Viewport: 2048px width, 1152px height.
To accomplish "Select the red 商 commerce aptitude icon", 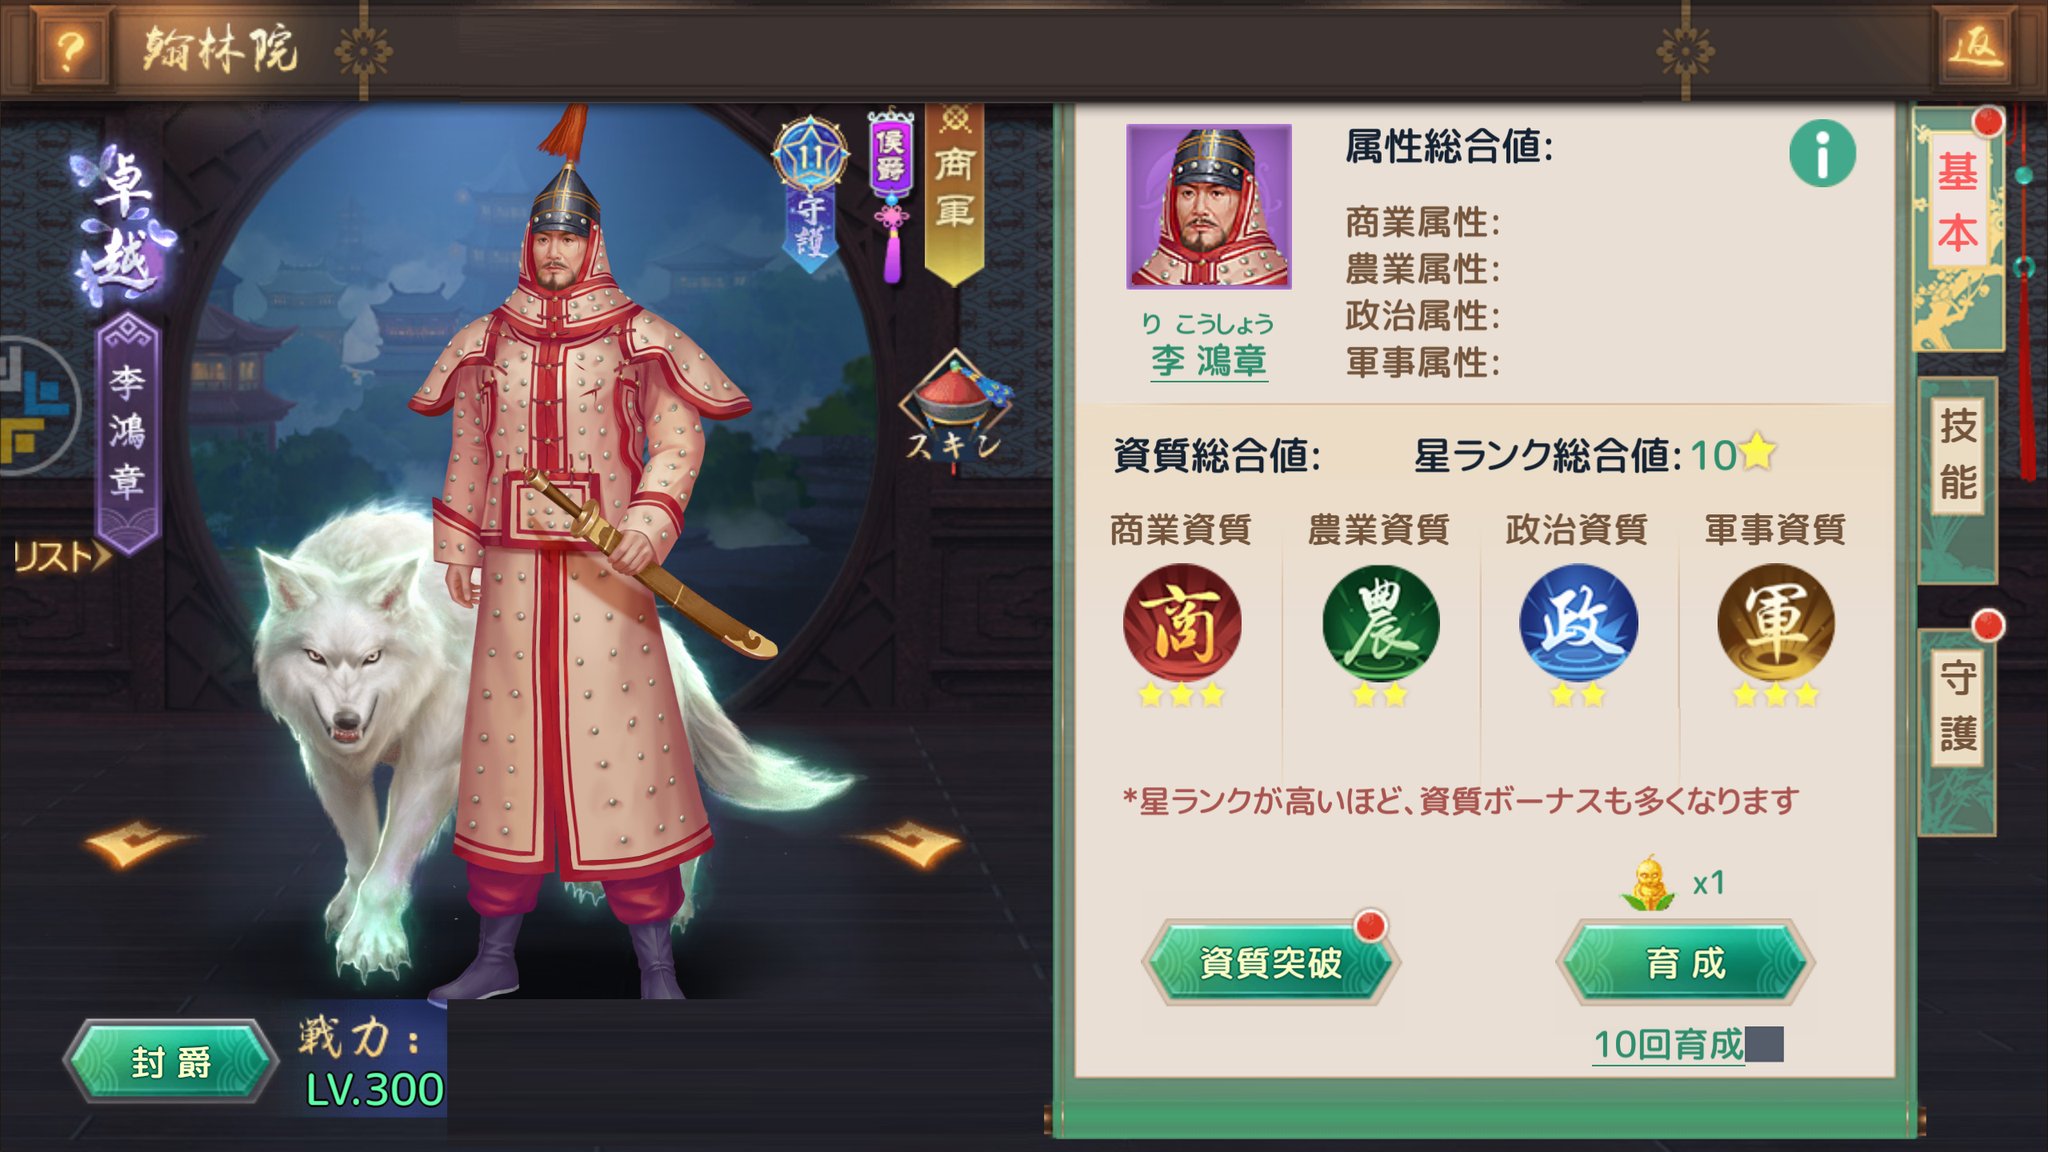I will tap(1182, 623).
